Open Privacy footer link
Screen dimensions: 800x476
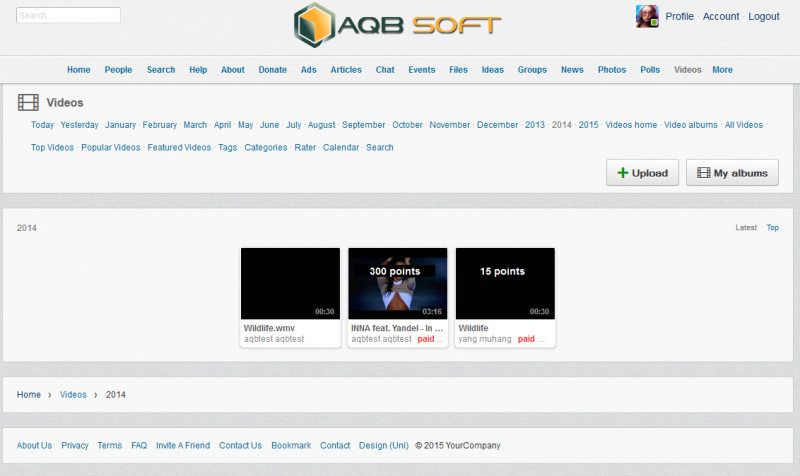(74, 445)
